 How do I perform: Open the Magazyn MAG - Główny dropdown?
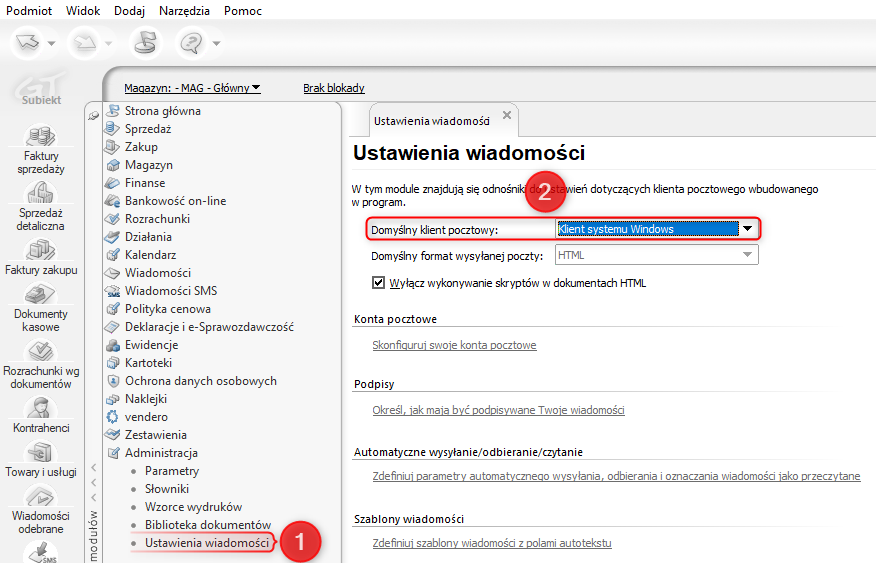(x=192, y=88)
